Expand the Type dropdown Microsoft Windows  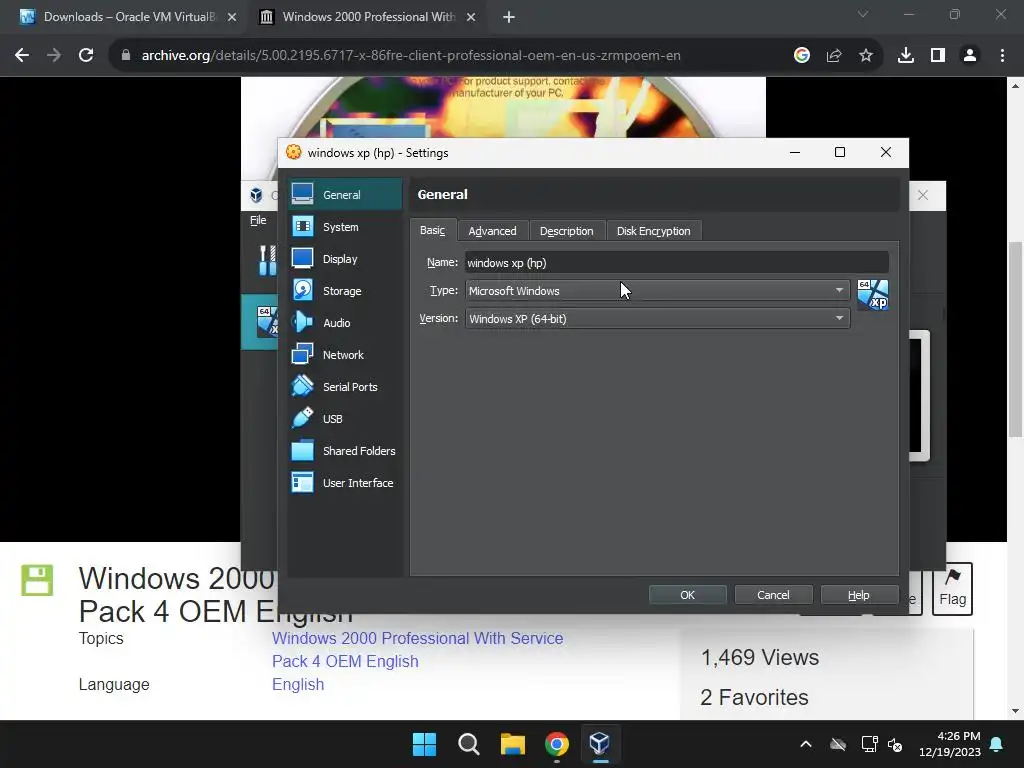point(657,291)
